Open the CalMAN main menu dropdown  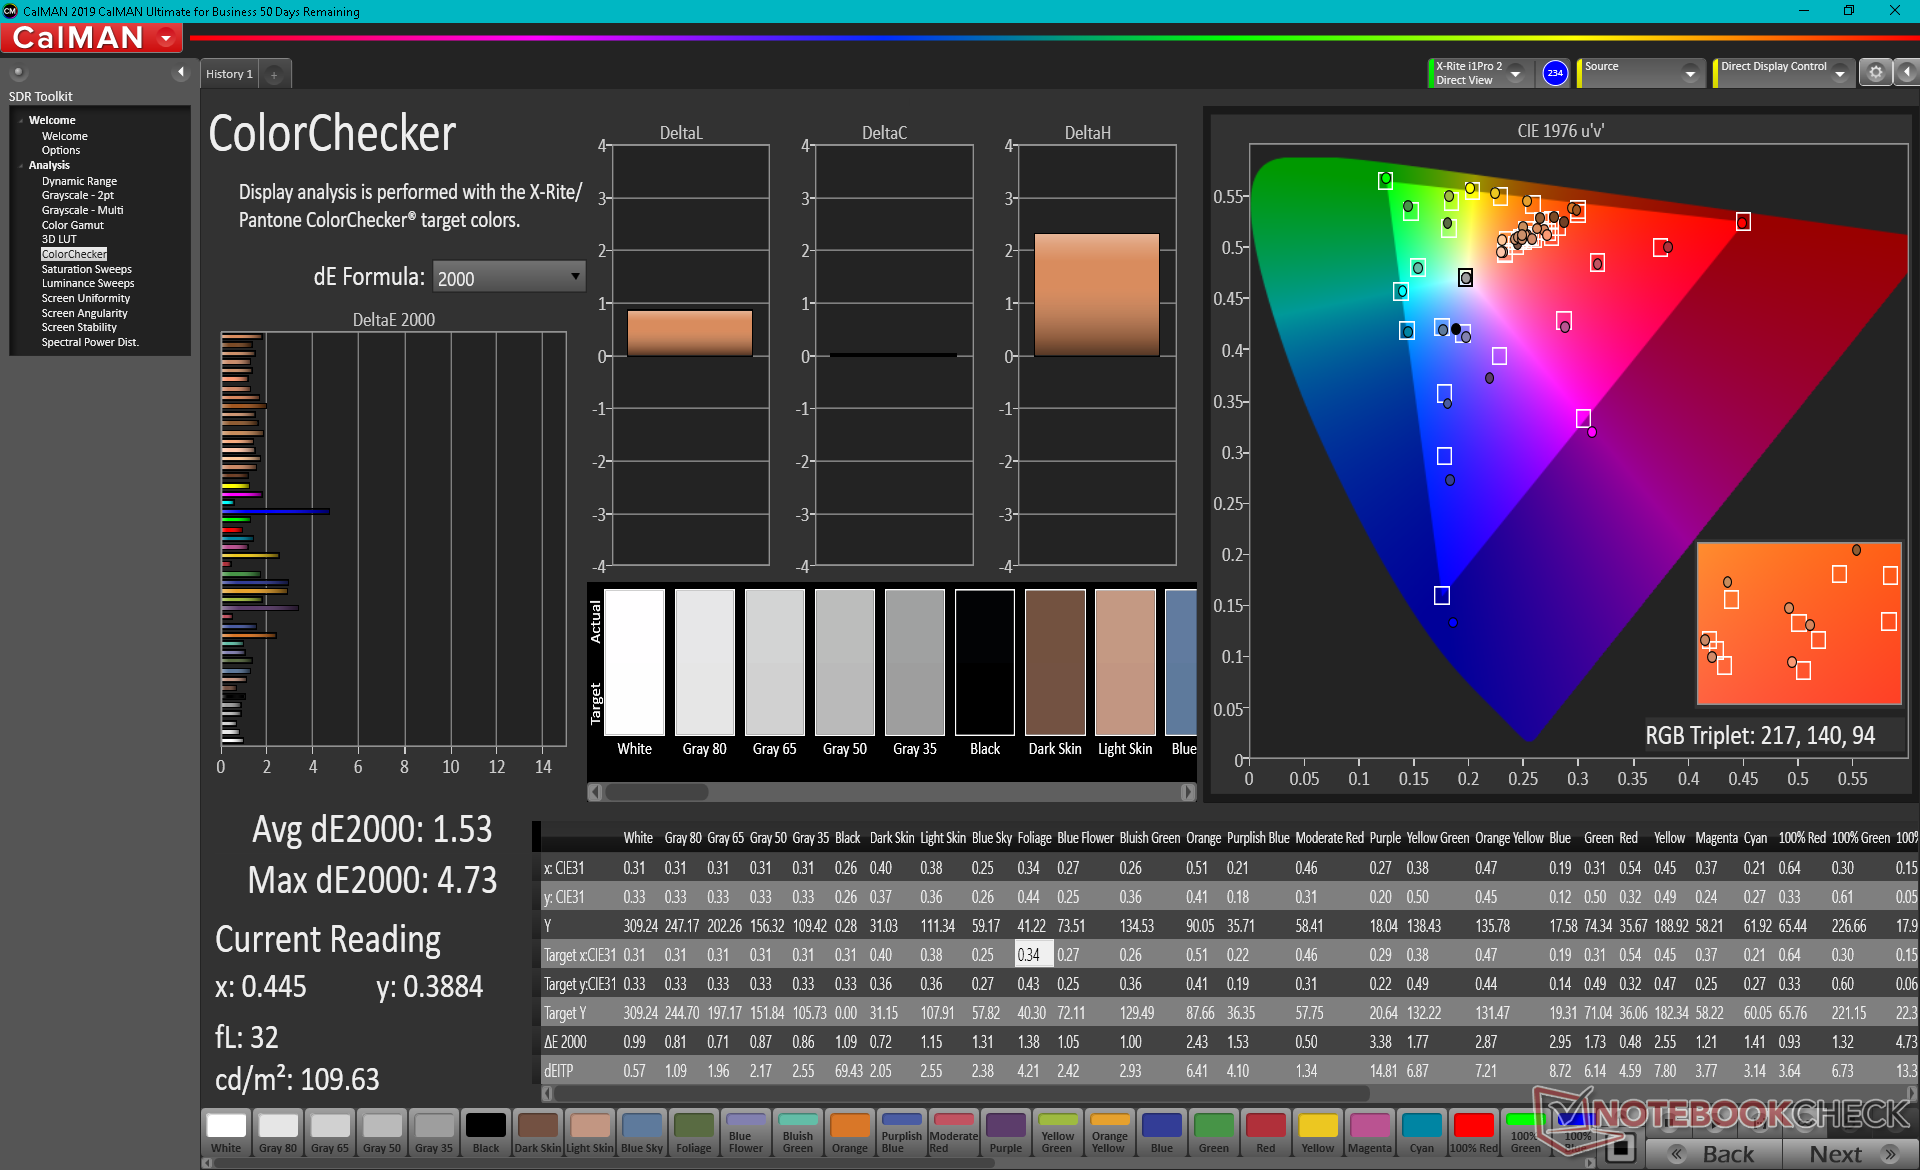[167, 38]
